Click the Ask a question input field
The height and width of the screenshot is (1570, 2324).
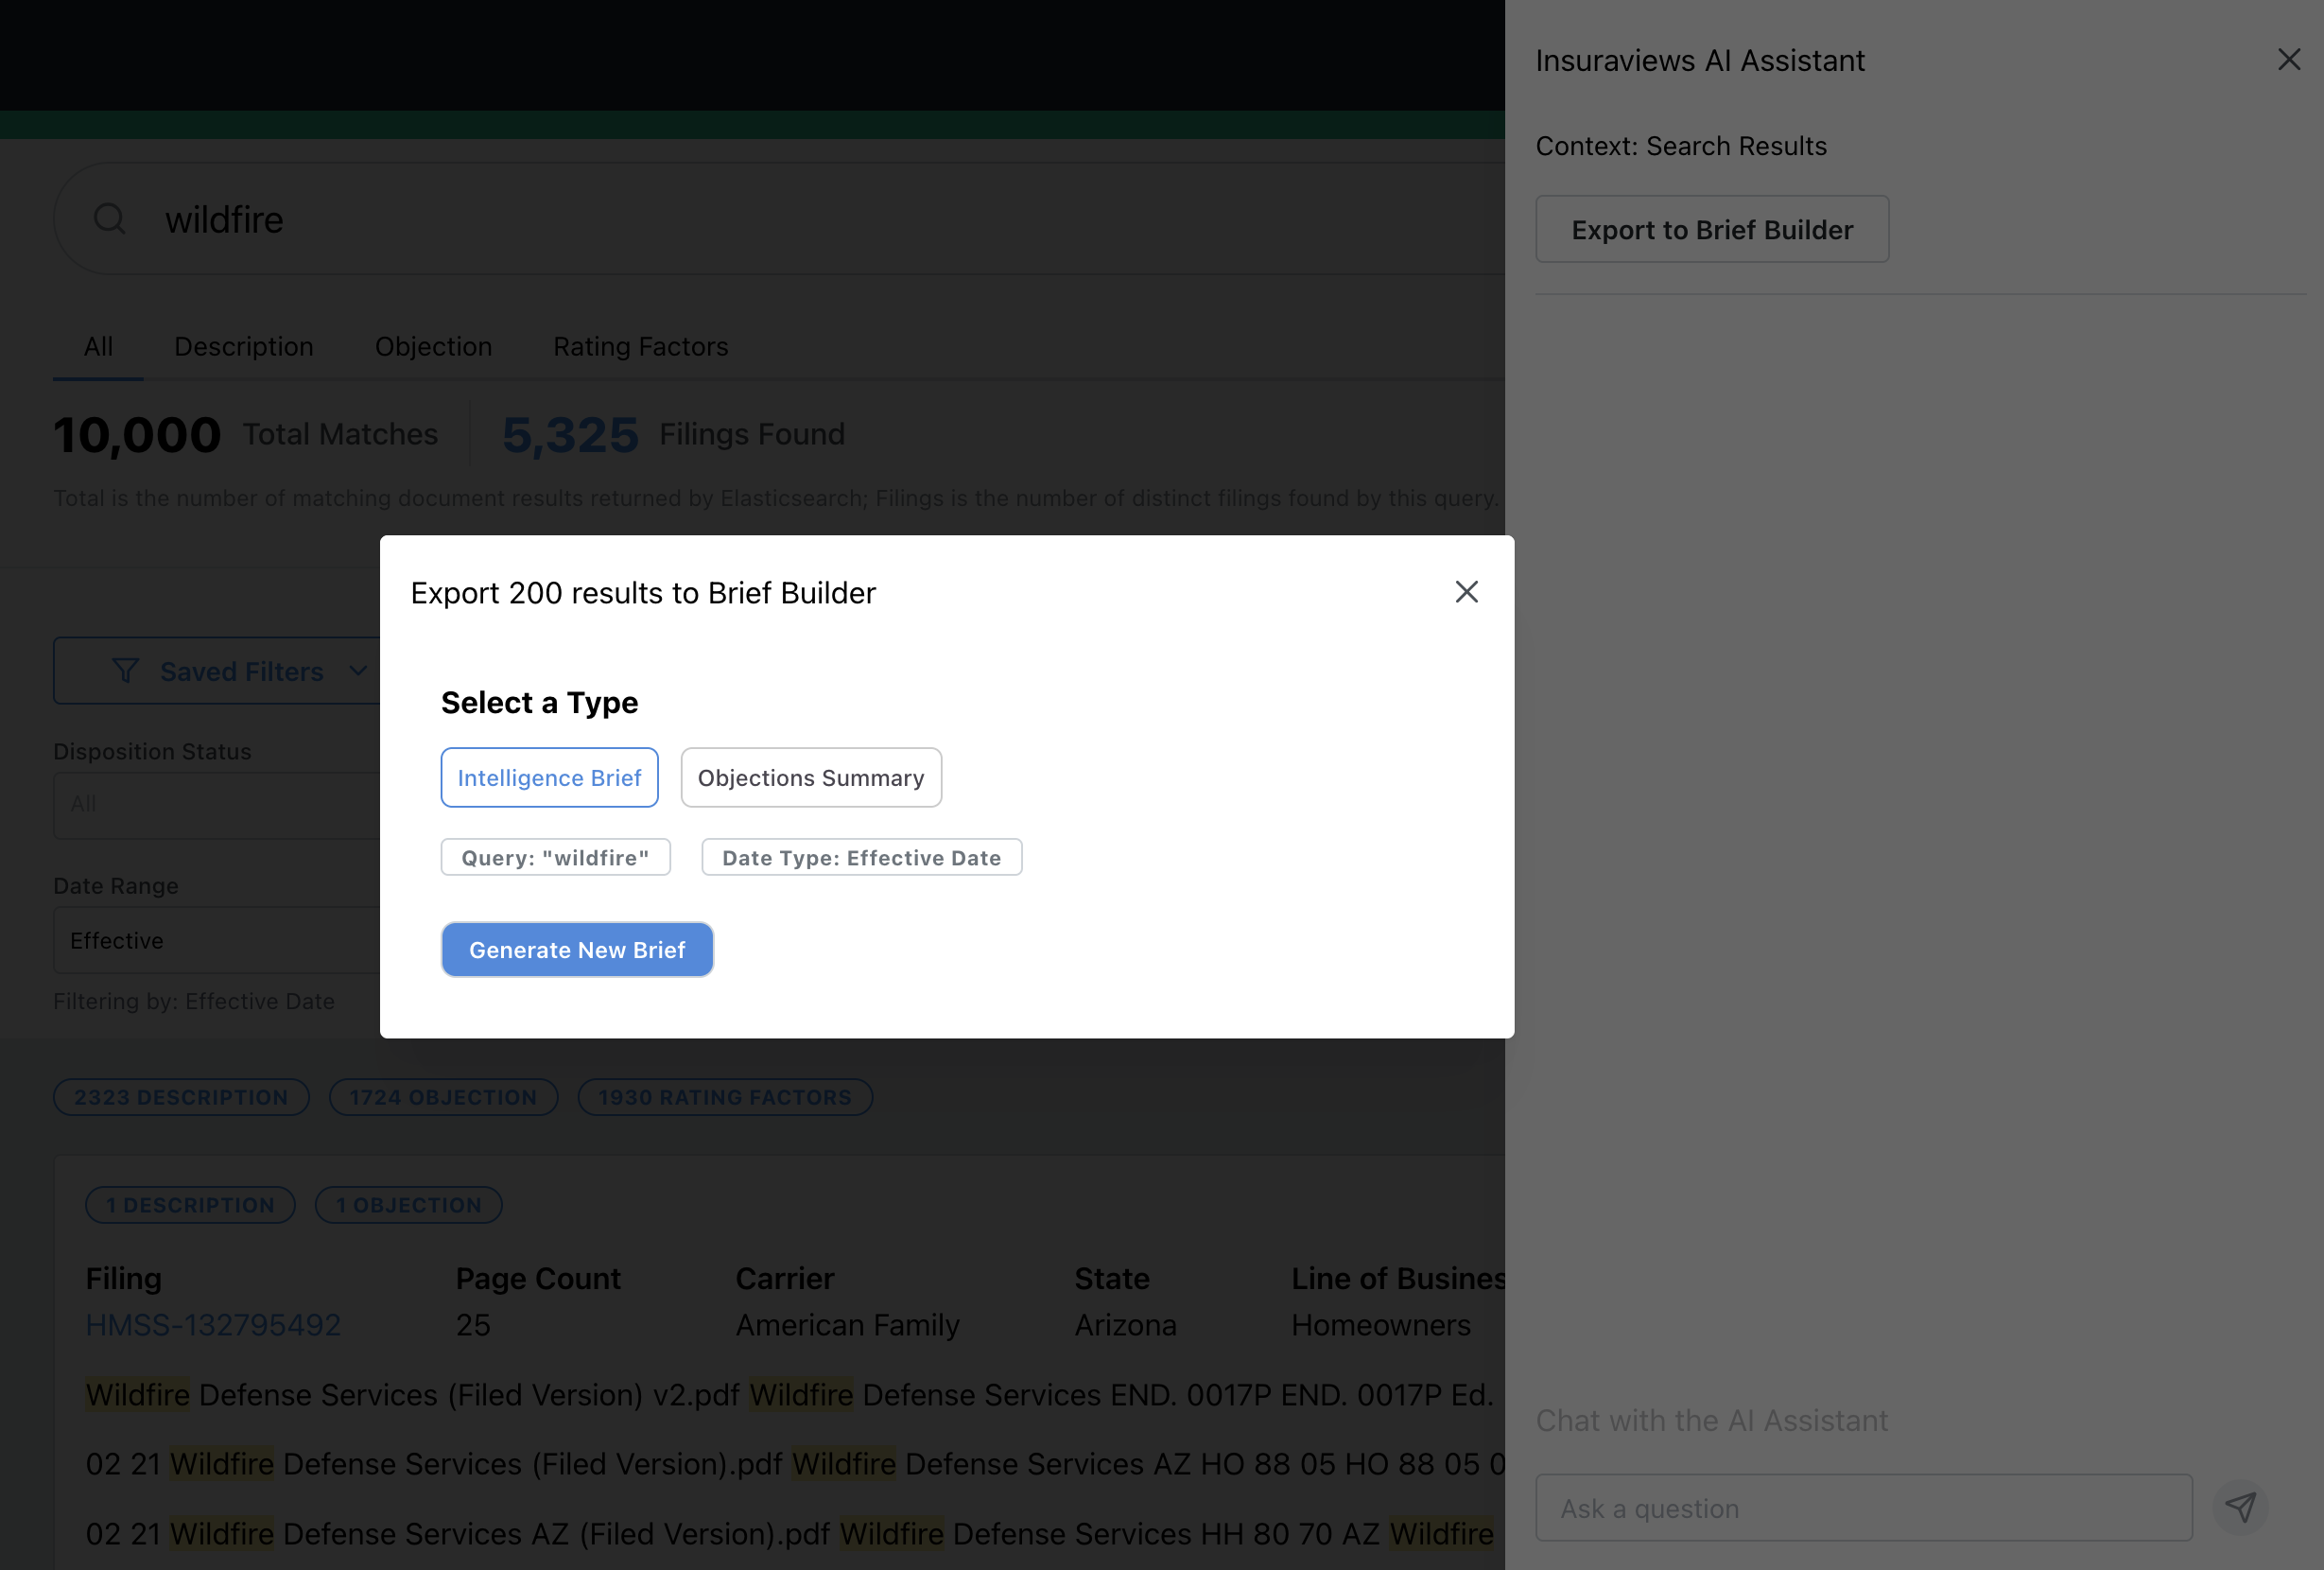[1863, 1507]
